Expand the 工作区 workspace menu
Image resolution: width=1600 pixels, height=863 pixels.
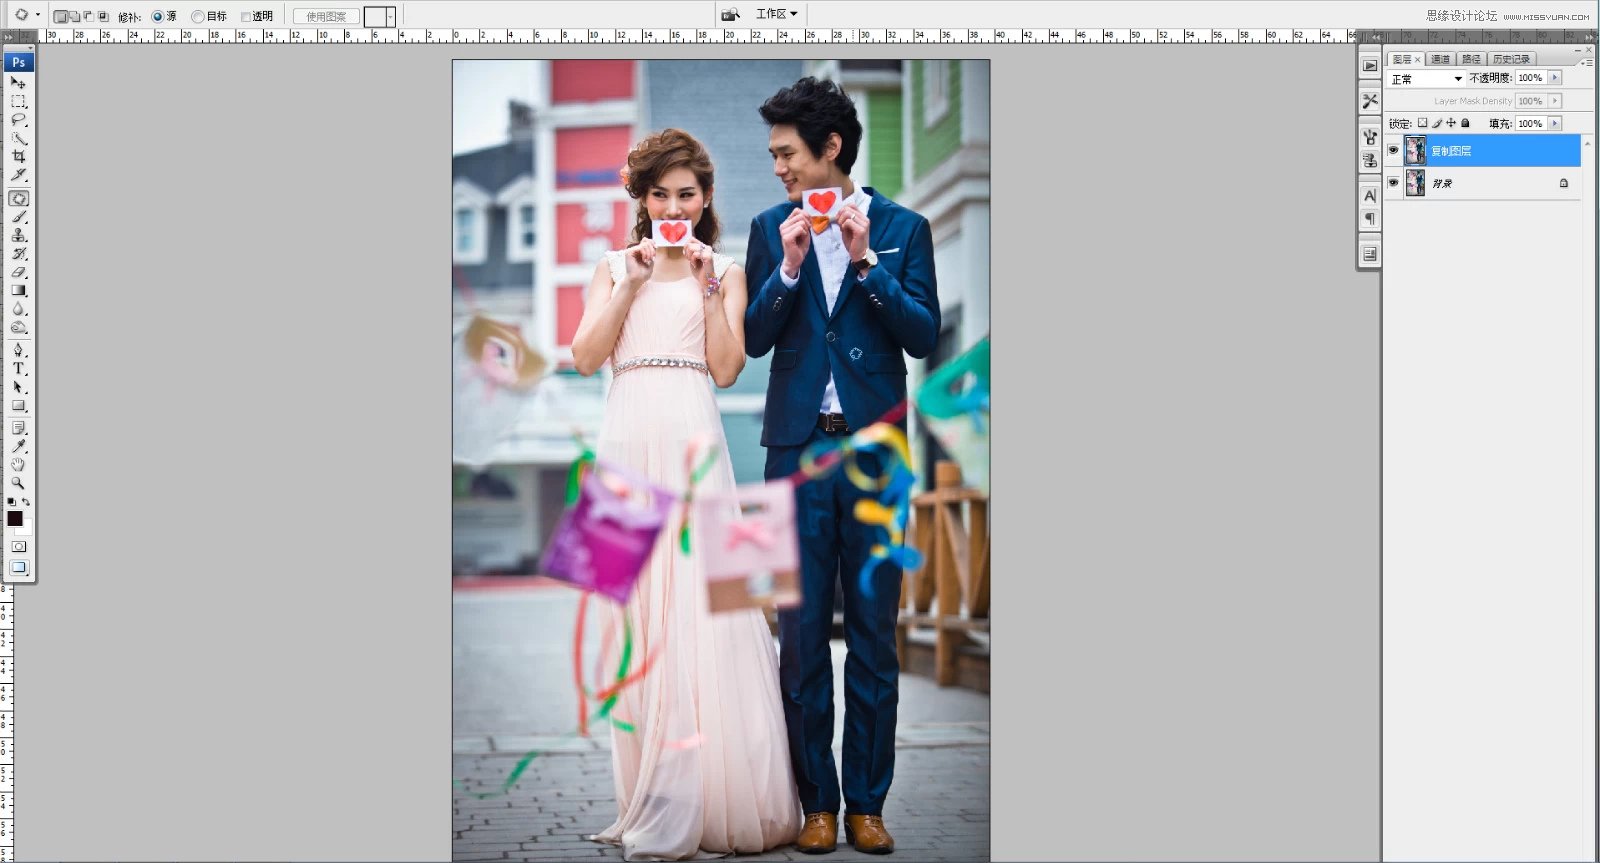pyautogui.click(x=776, y=14)
